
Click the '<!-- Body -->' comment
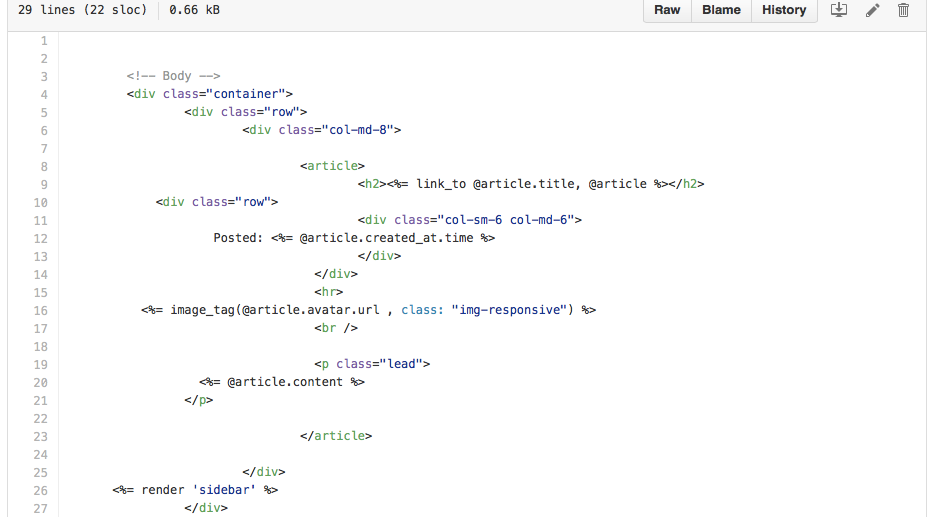pos(173,76)
